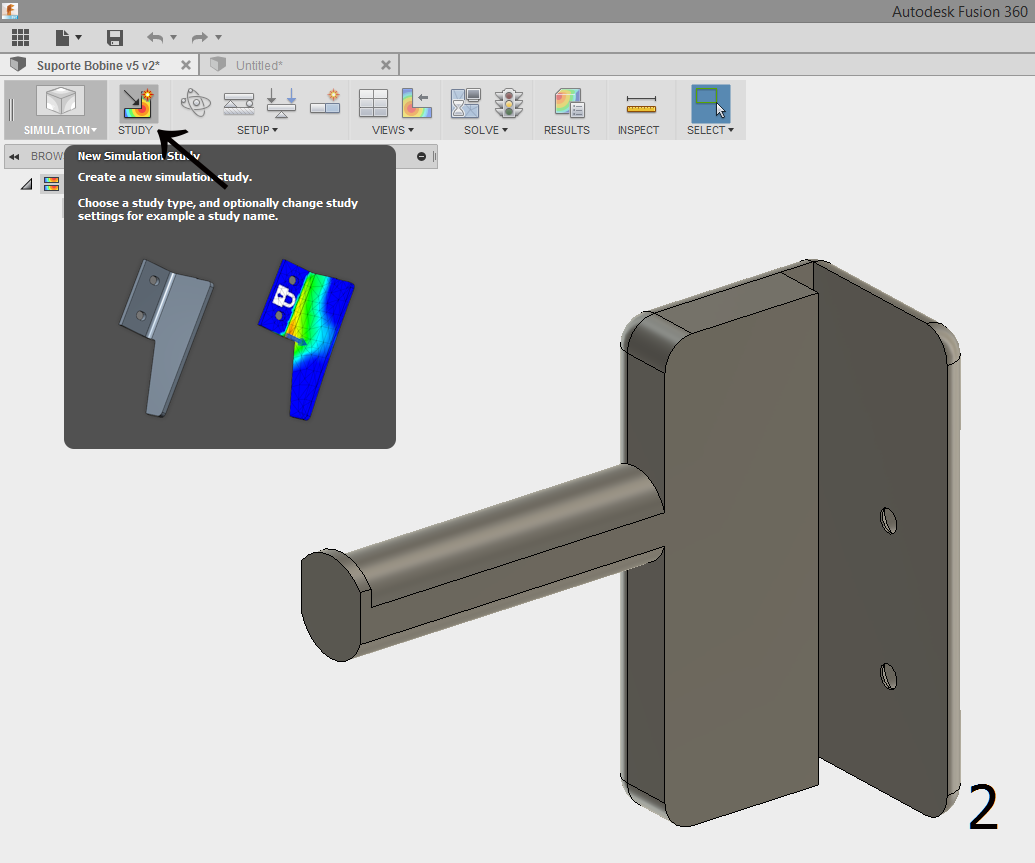Viewport: 1035px width, 863px height.
Task: Collapse the Browser panel with double arrows
Action: (14, 156)
